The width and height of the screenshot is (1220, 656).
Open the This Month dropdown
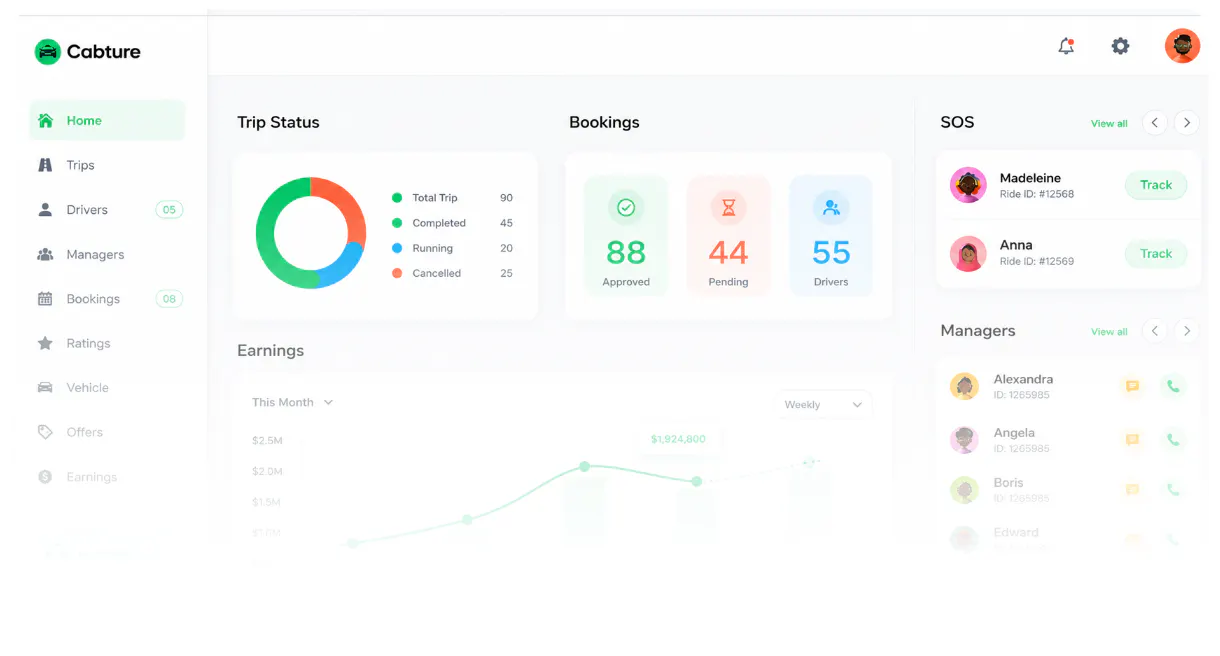point(293,402)
